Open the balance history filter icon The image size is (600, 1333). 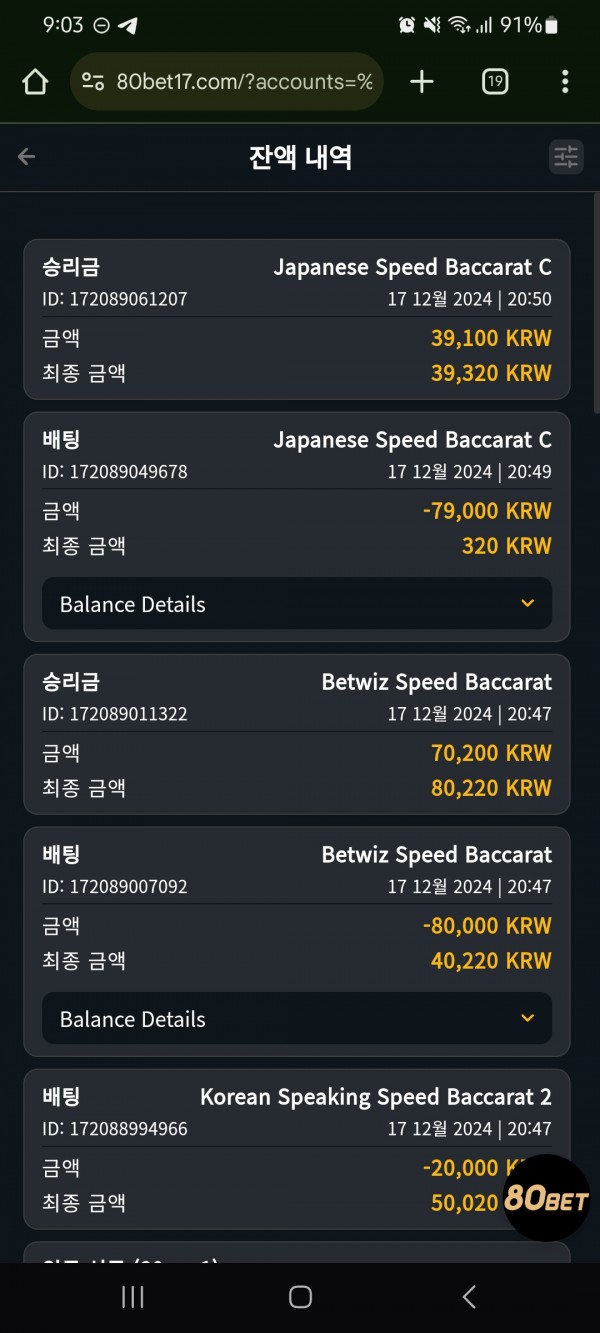(566, 157)
